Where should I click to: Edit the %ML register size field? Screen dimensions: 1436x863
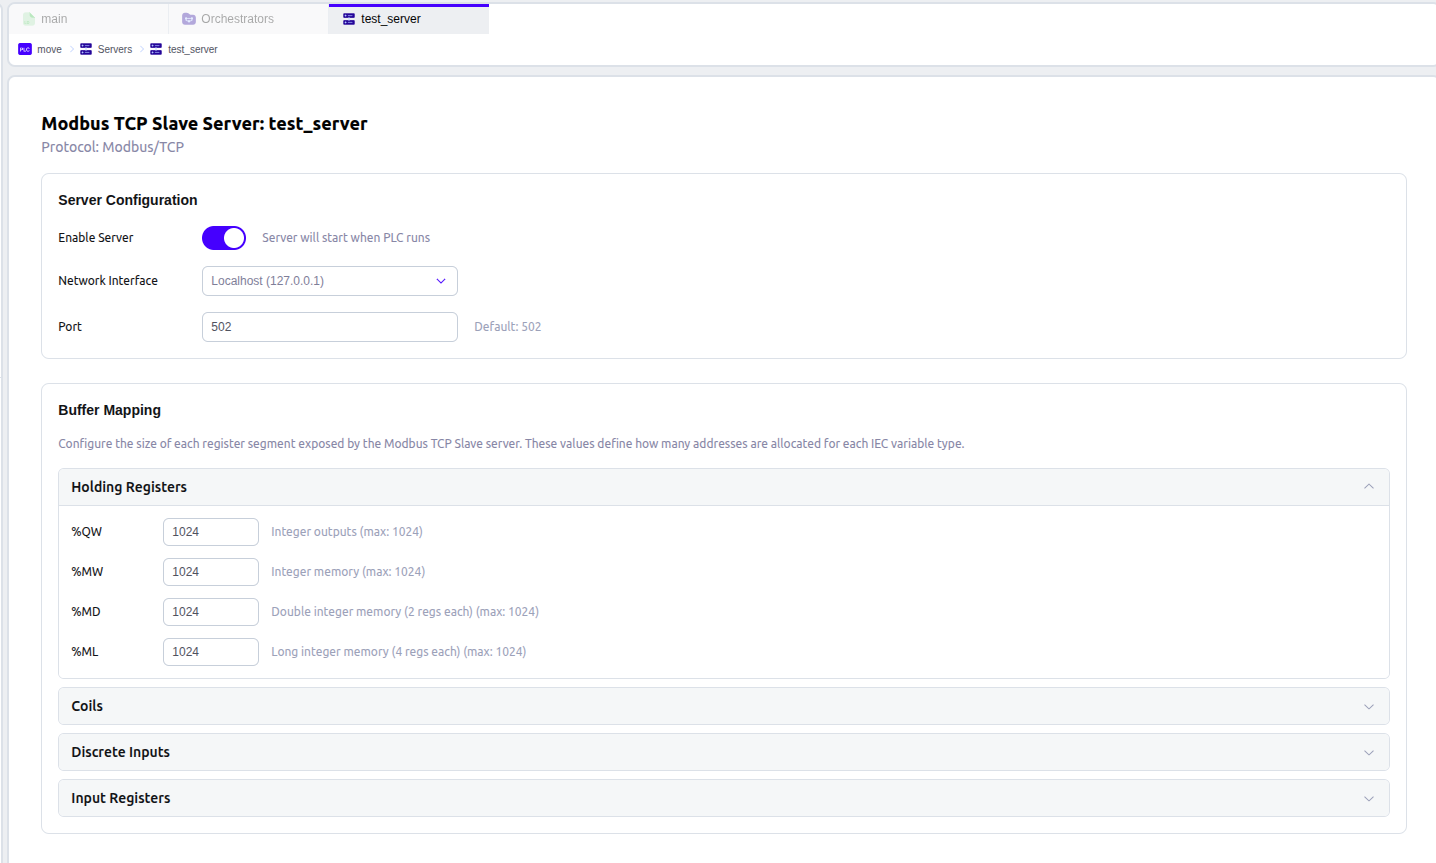(211, 652)
